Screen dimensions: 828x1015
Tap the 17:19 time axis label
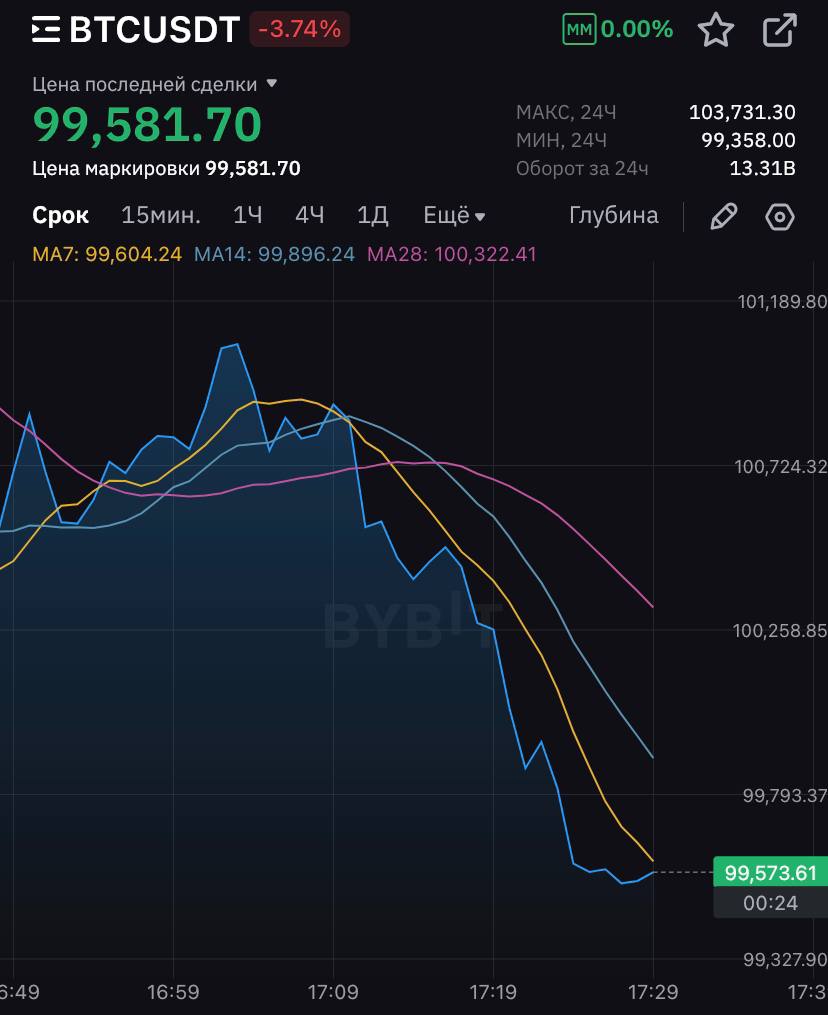[493, 992]
